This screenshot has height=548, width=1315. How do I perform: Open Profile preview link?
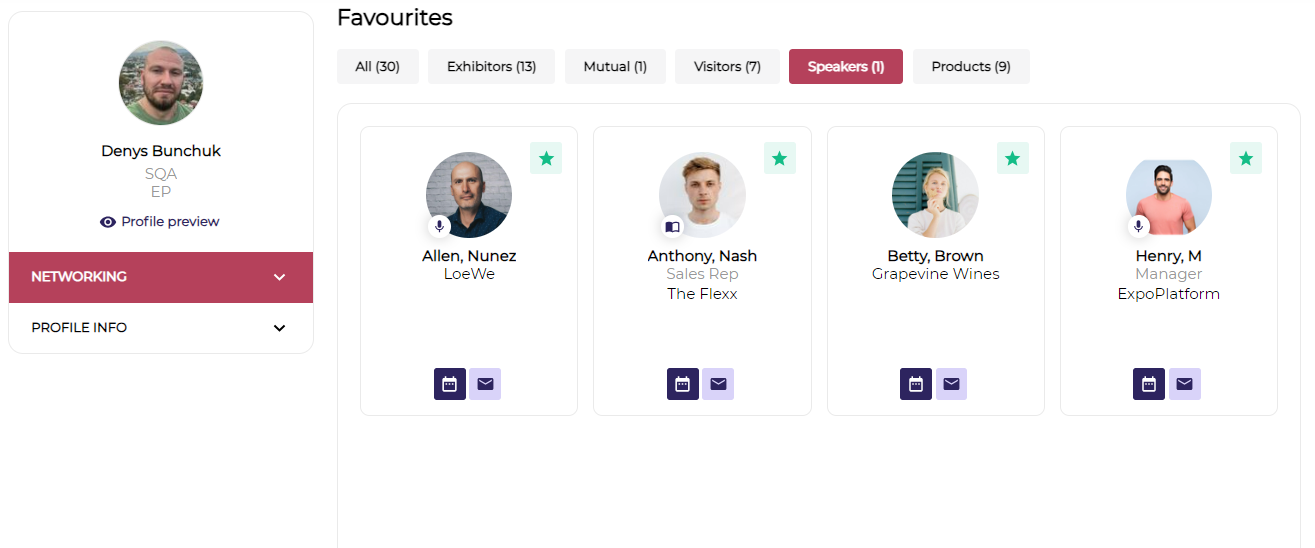(160, 222)
